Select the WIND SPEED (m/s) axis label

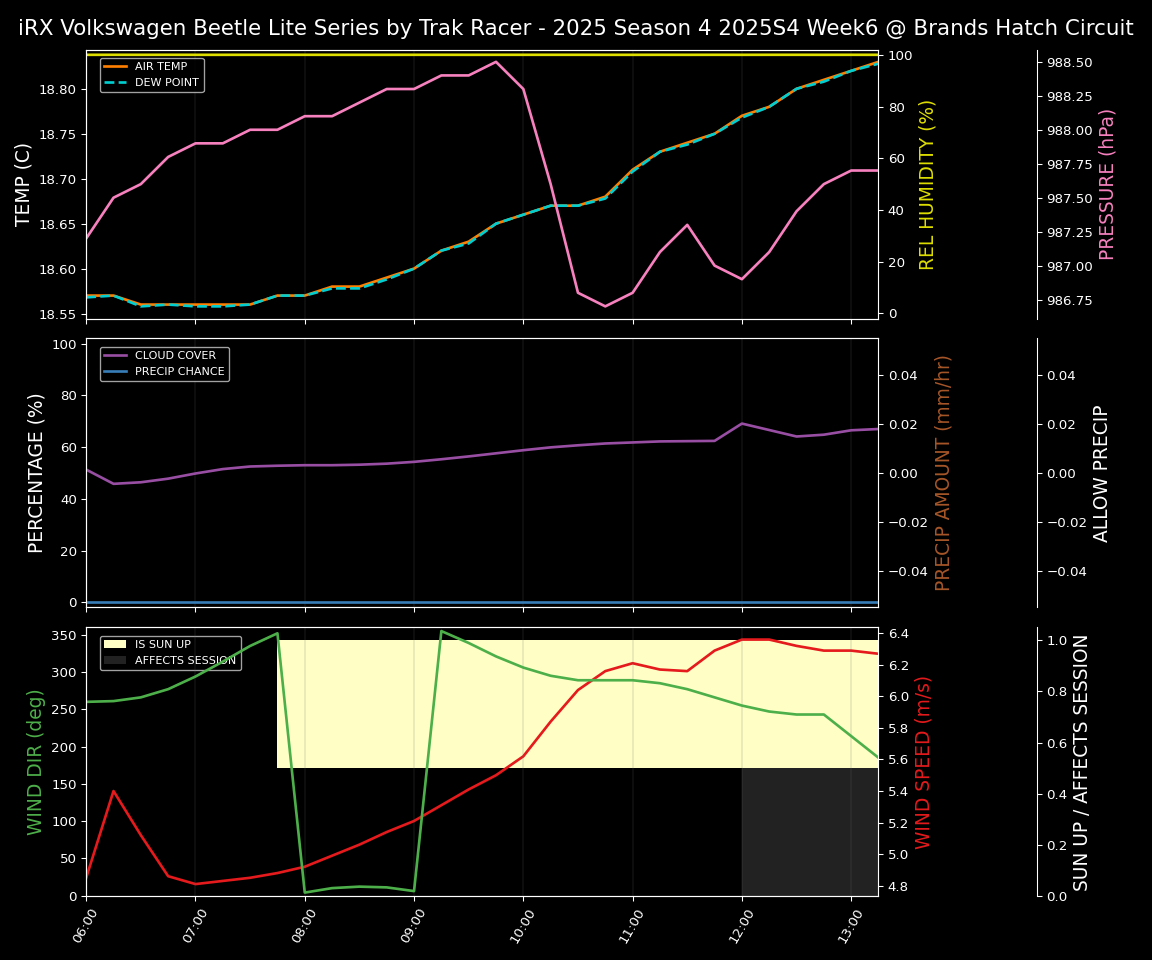tap(923, 761)
